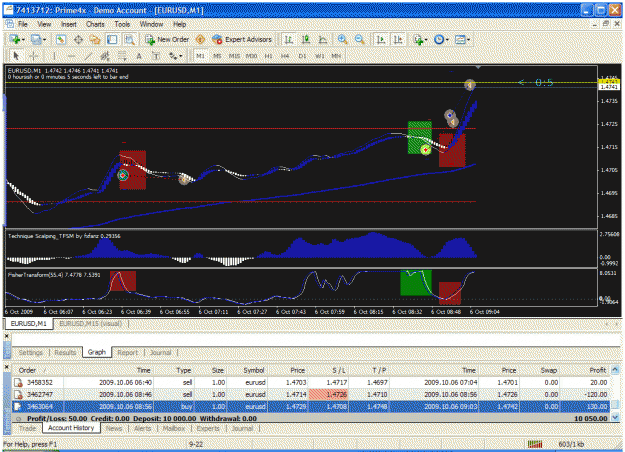The height and width of the screenshot is (452, 625).
Task: Select the highlighted order 3463064 row
Action: tap(311, 407)
